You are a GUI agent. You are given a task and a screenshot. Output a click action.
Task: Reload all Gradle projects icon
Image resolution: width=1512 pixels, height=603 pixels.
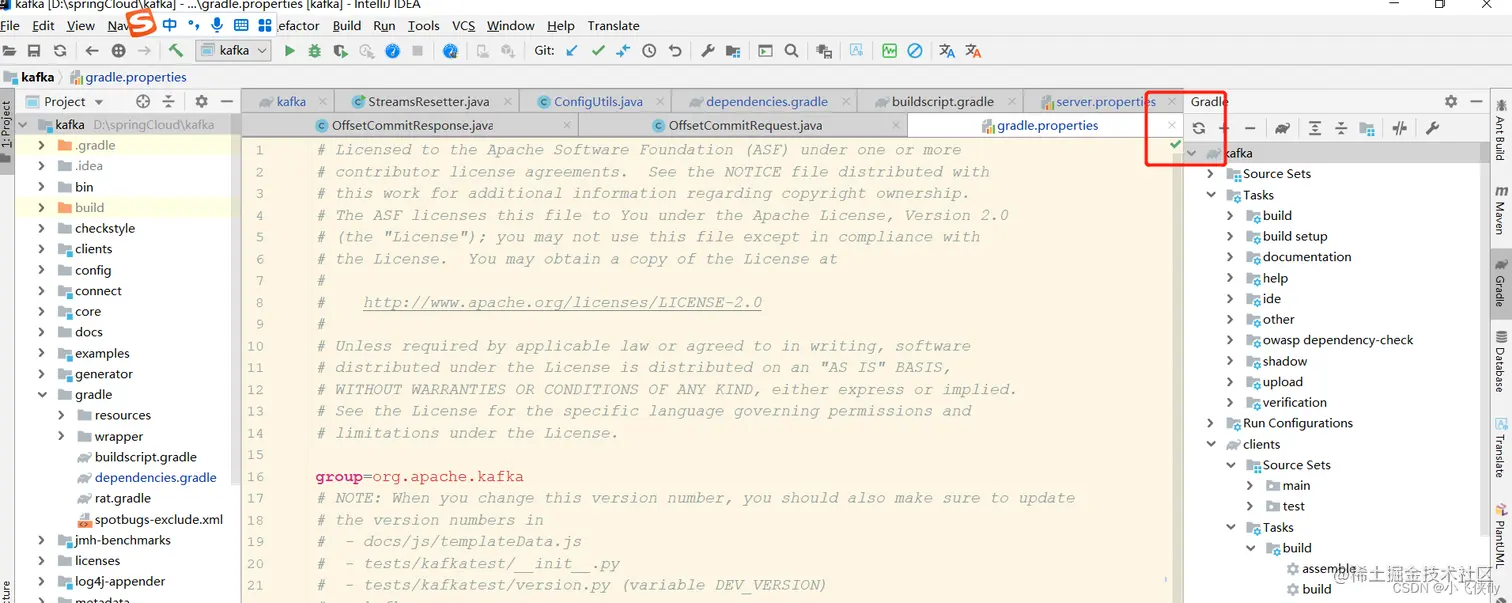(1198, 128)
